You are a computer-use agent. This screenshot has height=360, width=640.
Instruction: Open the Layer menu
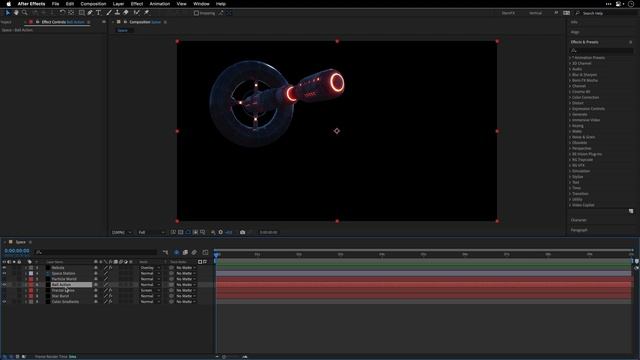[118, 4]
